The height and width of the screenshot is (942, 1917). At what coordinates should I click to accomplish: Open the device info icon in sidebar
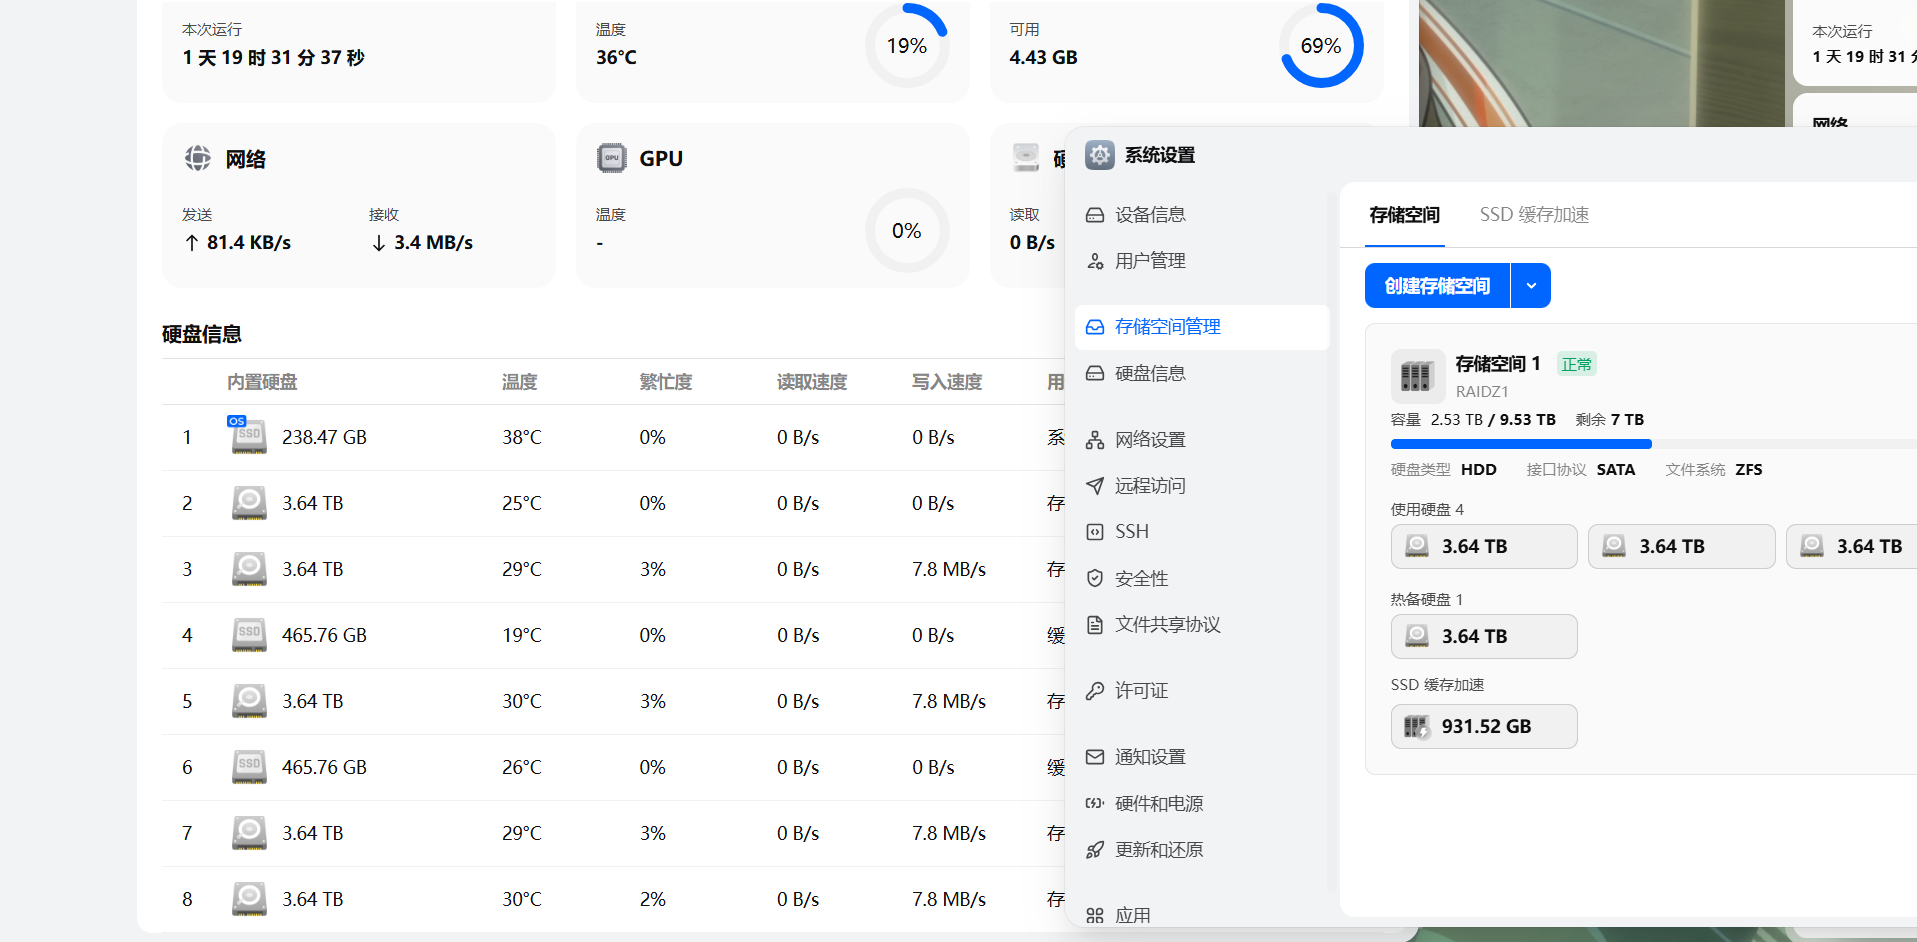1095,215
